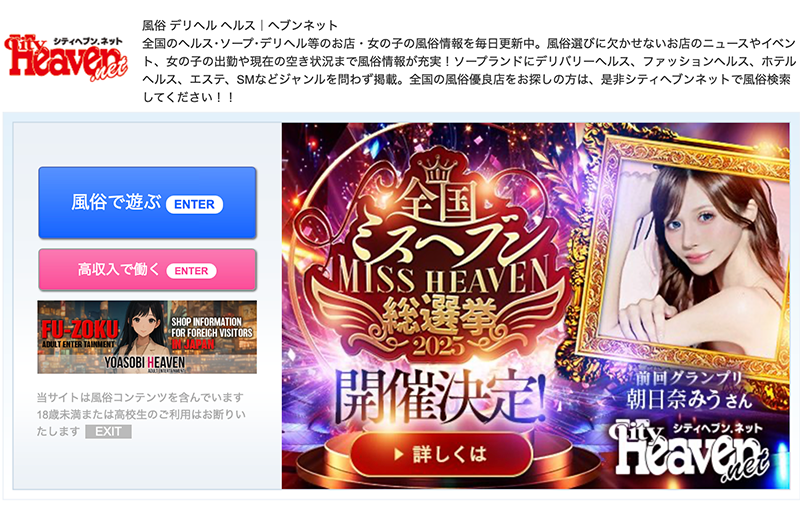Viewport: 800px width, 505px height.
Task: Click the City Heaven net logo at top left
Action: coord(66,57)
